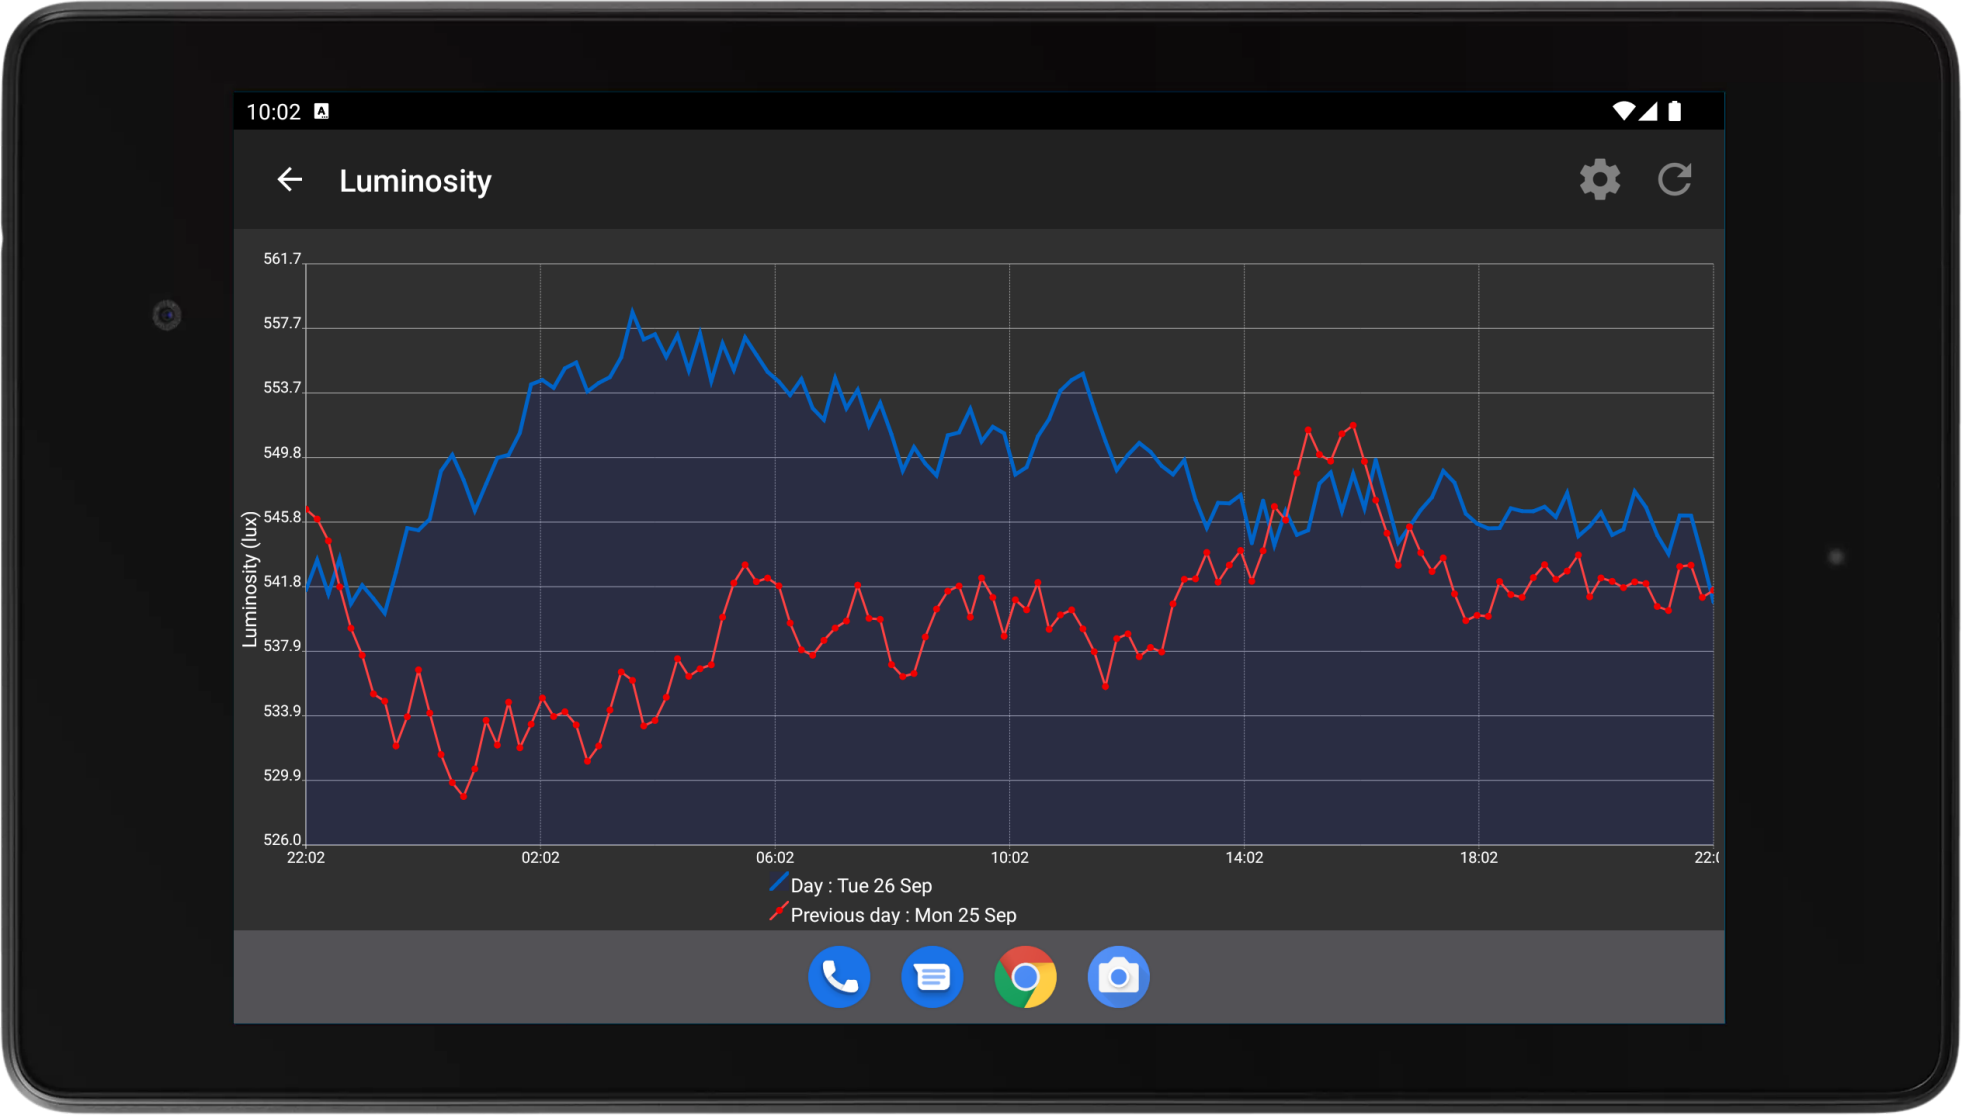Screen dimensions: 1962x1115
Task: Launch the Messages dock app
Action: click(x=932, y=976)
